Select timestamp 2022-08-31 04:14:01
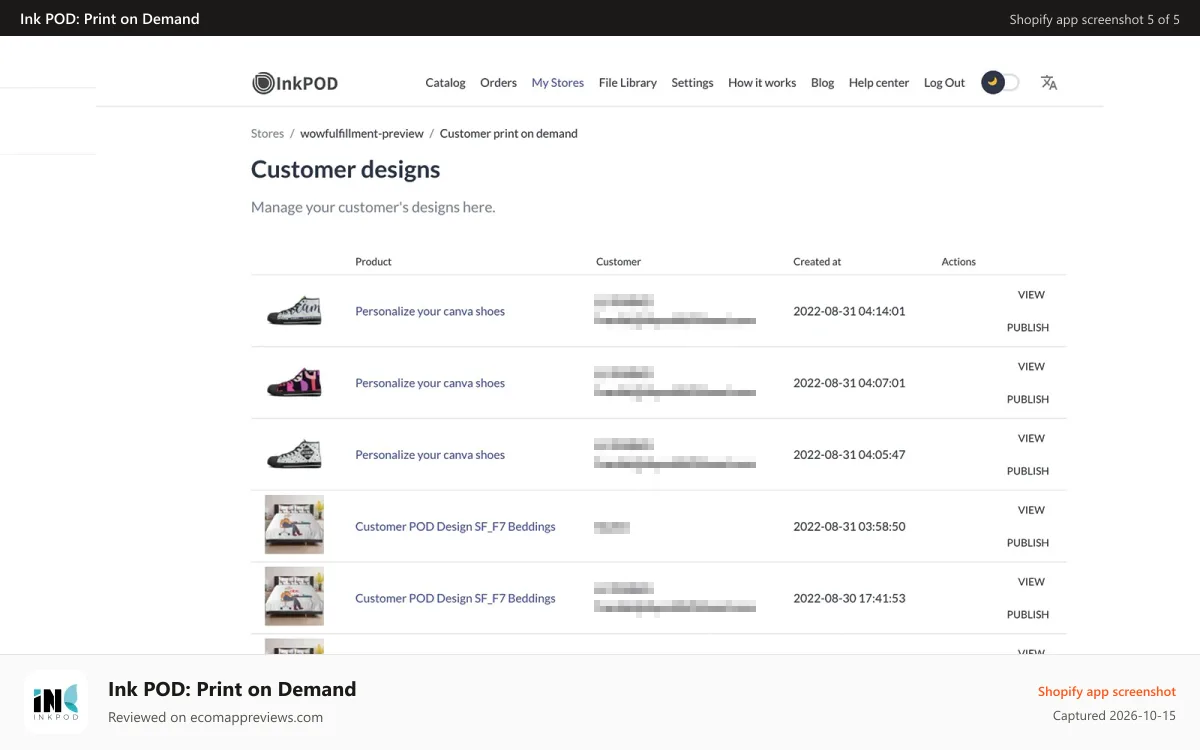 click(x=849, y=311)
